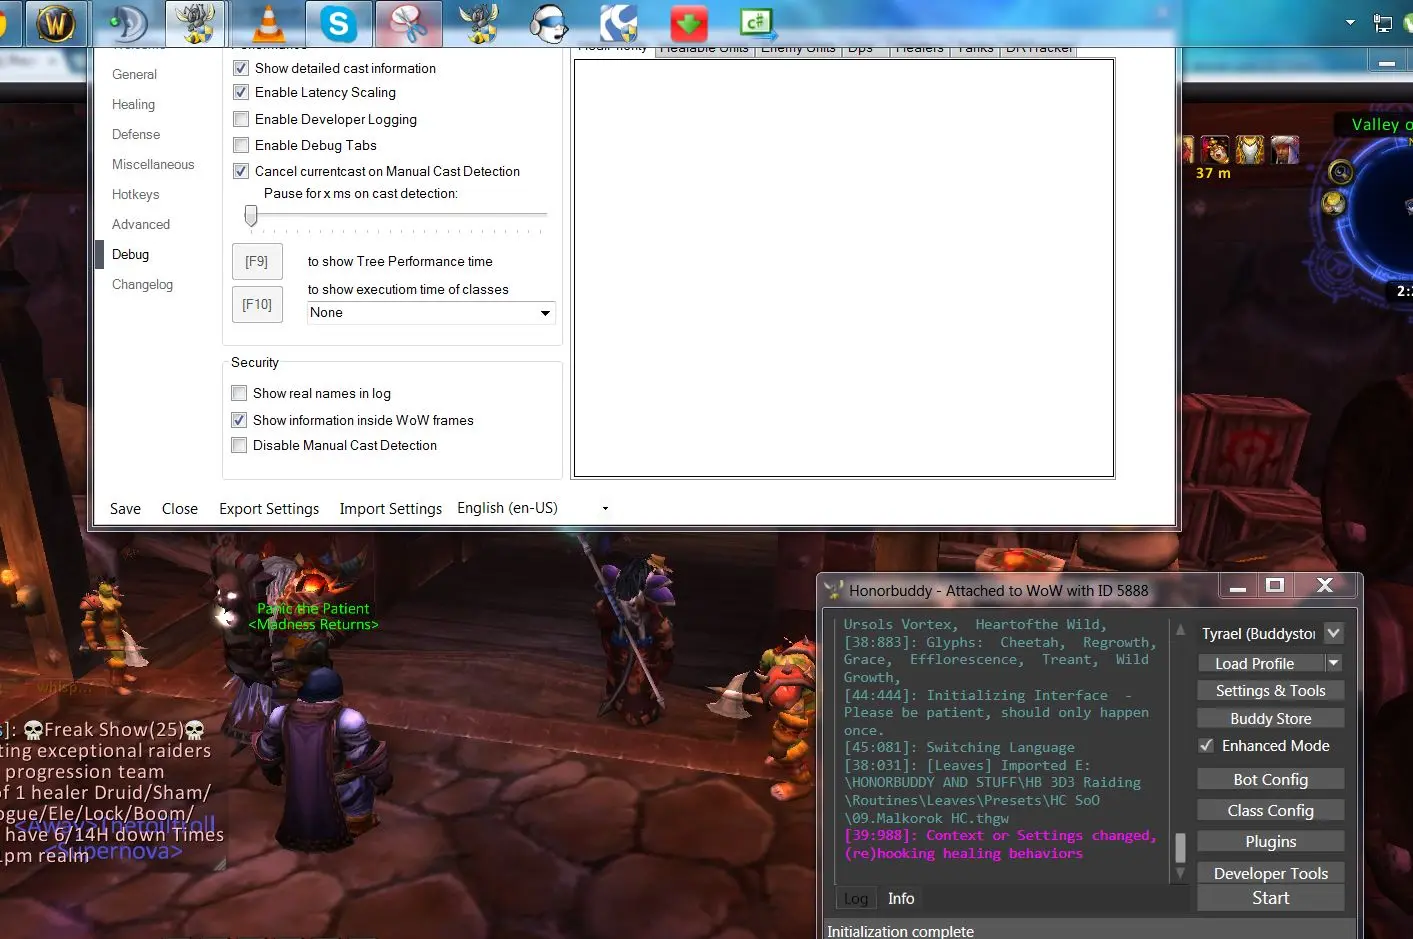Screen dimensions: 1413x939
Task: Click the white turban portrait buff icon
Action: [1285, 150]
